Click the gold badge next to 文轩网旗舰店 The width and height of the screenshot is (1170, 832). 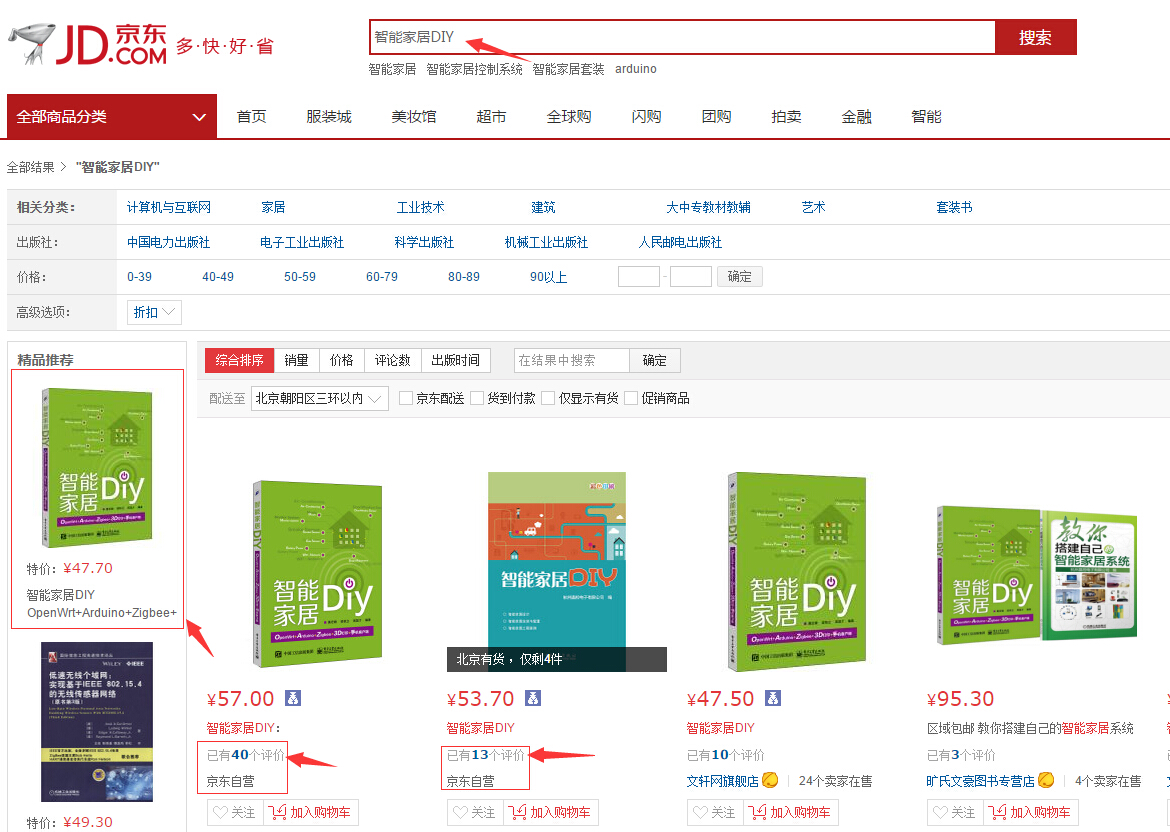pyautogui.click(x=770, y=780)
